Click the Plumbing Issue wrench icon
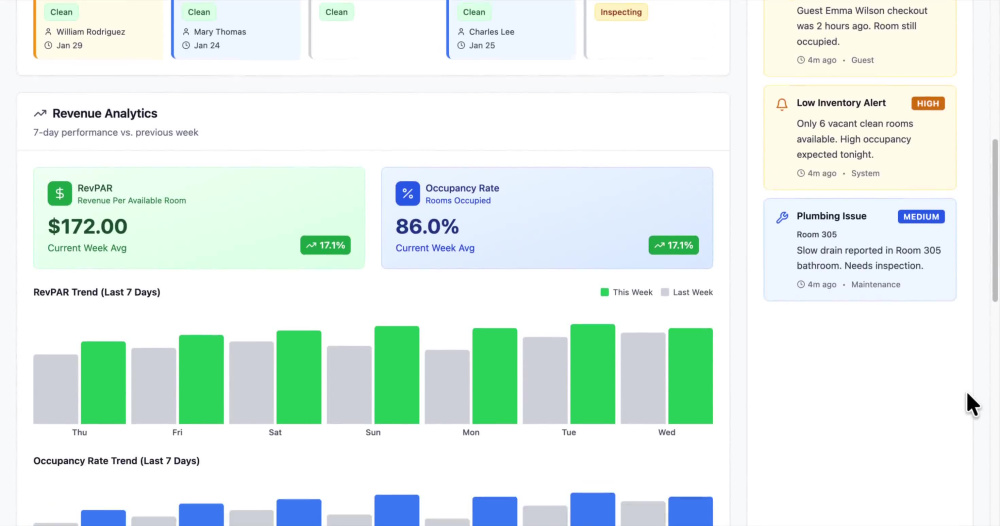This screenshot has height=526, width=1000. pyautogui.click(x=782, y=217)
